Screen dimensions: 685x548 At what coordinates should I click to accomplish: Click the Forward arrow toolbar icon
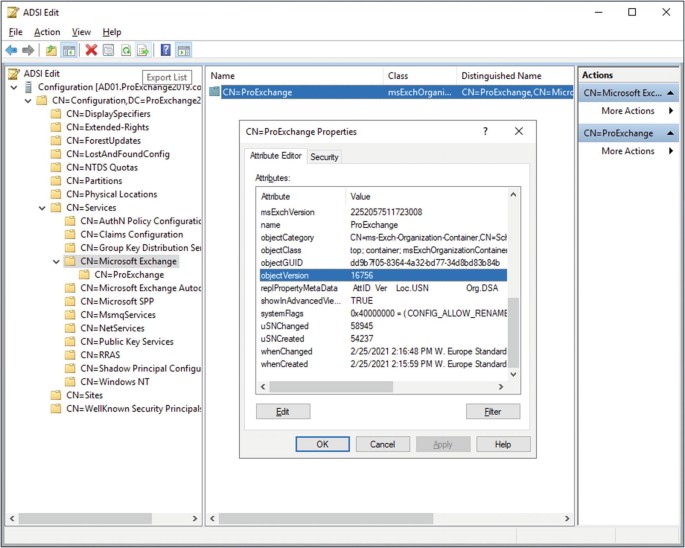(28, 50)
